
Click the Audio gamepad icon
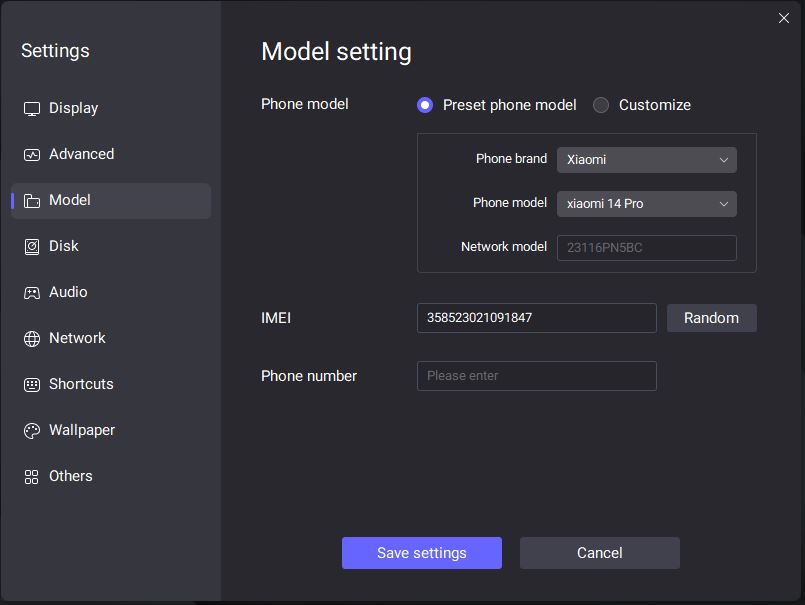[x=32, y=293]
